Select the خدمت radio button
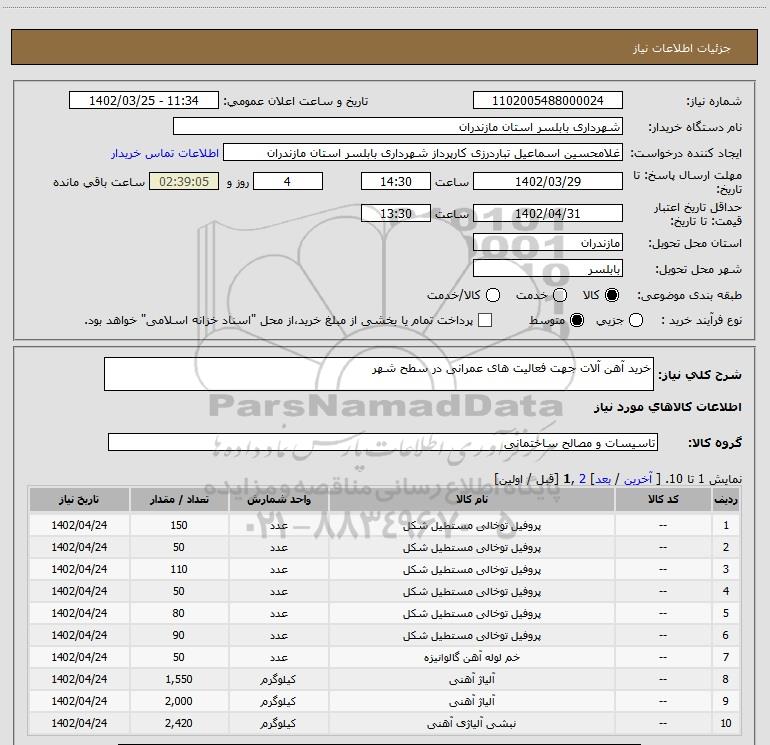The width and height of the screenshot is (770, 745). point(560,295)
